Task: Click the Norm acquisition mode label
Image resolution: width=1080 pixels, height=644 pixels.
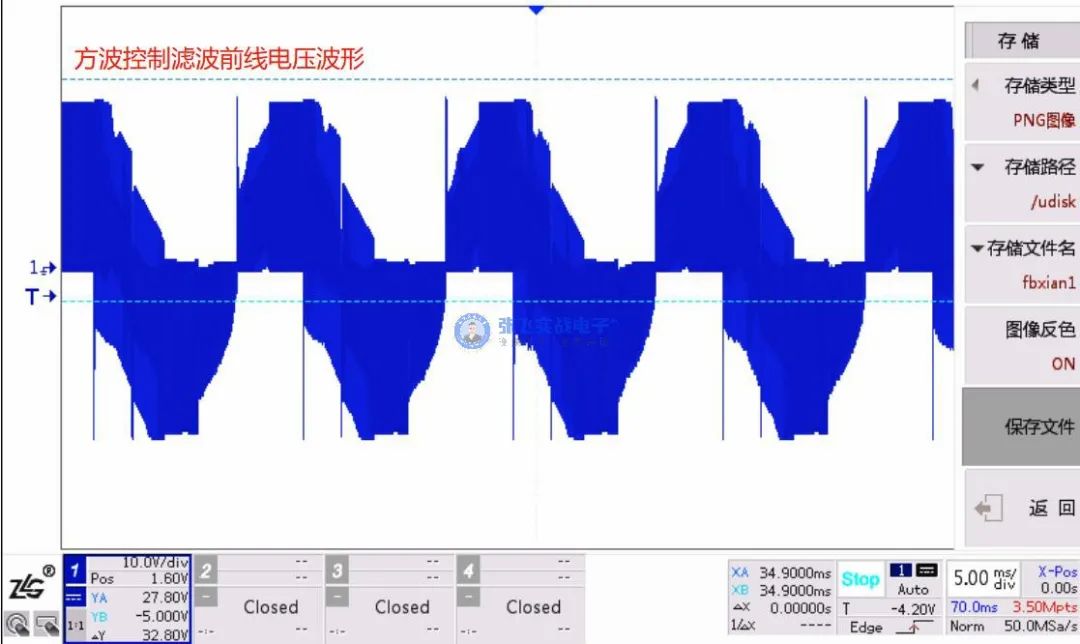Action: click(966, 626)
